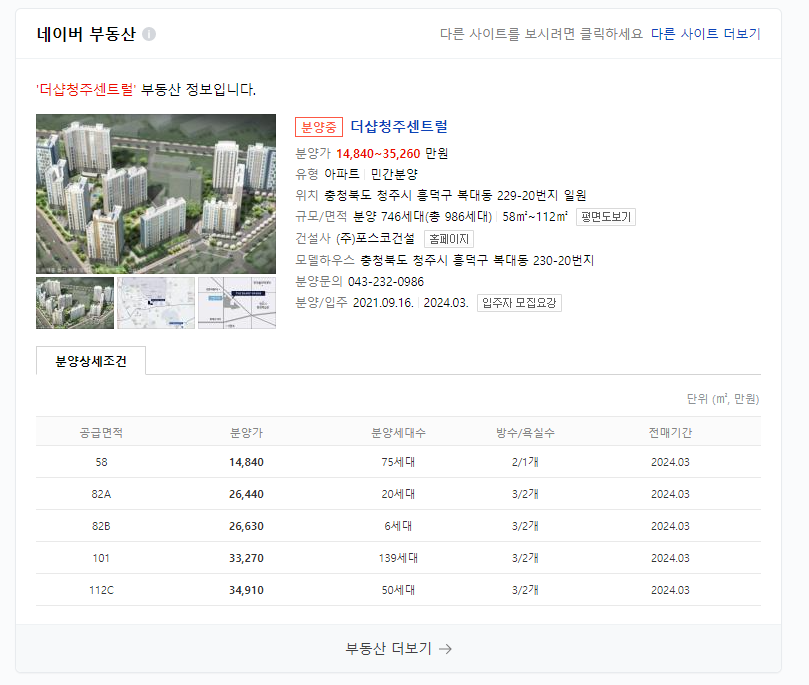This screenshot has width=809, height=685.
Task: Click the 분양가 column header in the table
Action: click(x=246, y=432)
